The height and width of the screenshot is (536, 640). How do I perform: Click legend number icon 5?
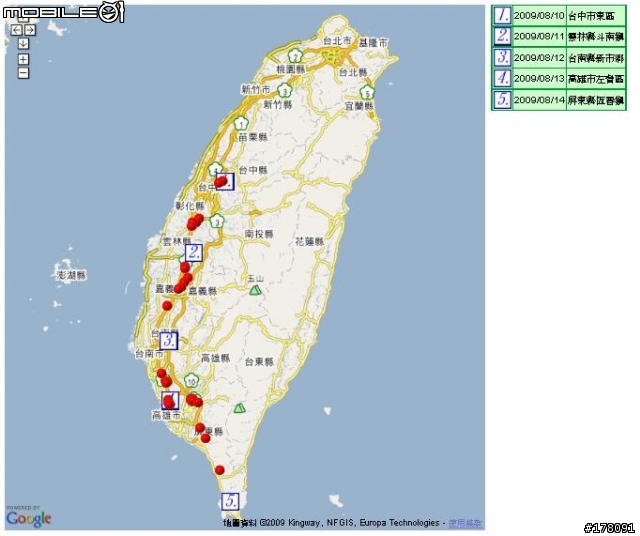point(502,100)
